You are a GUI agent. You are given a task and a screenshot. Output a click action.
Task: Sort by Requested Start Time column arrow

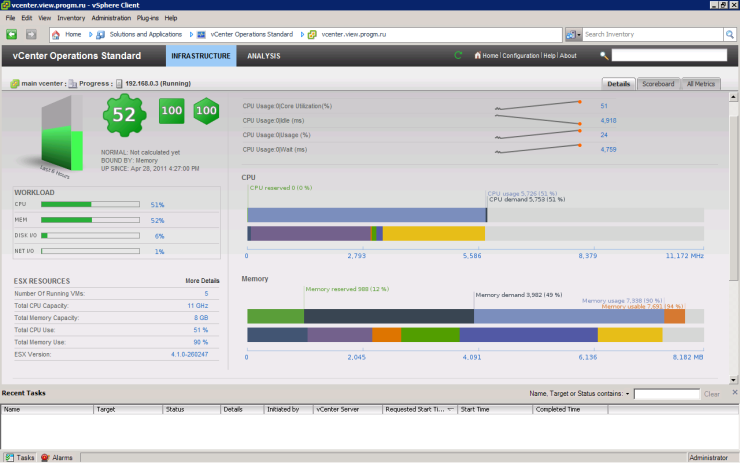click(450, 409)
